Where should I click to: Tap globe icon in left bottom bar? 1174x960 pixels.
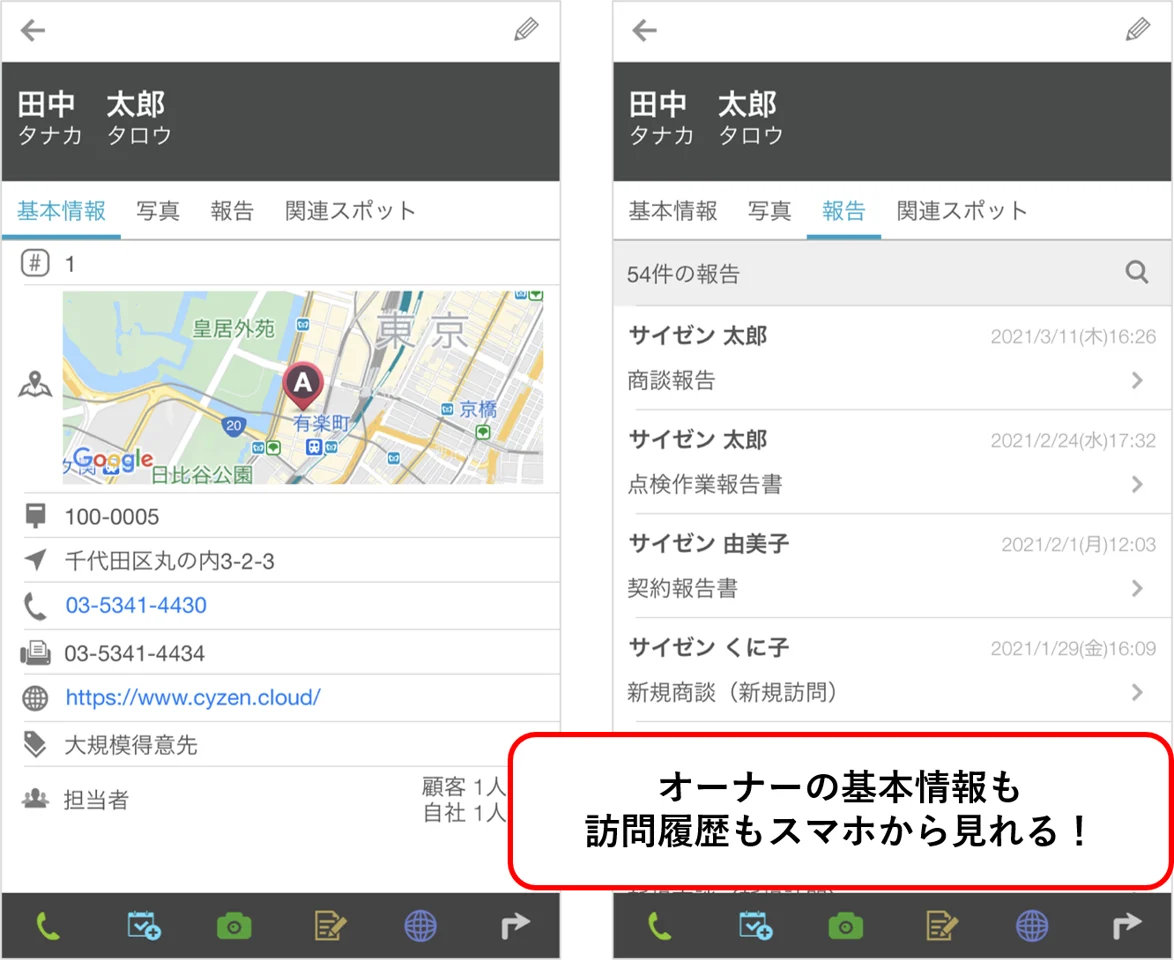coord(421,926)
